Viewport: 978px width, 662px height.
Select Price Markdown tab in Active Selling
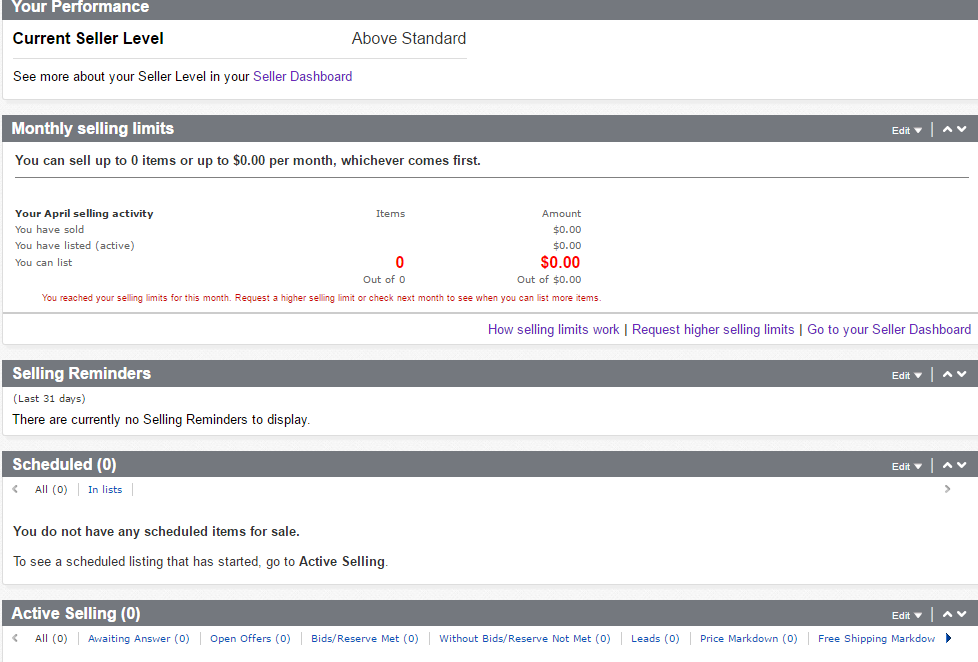748,638
